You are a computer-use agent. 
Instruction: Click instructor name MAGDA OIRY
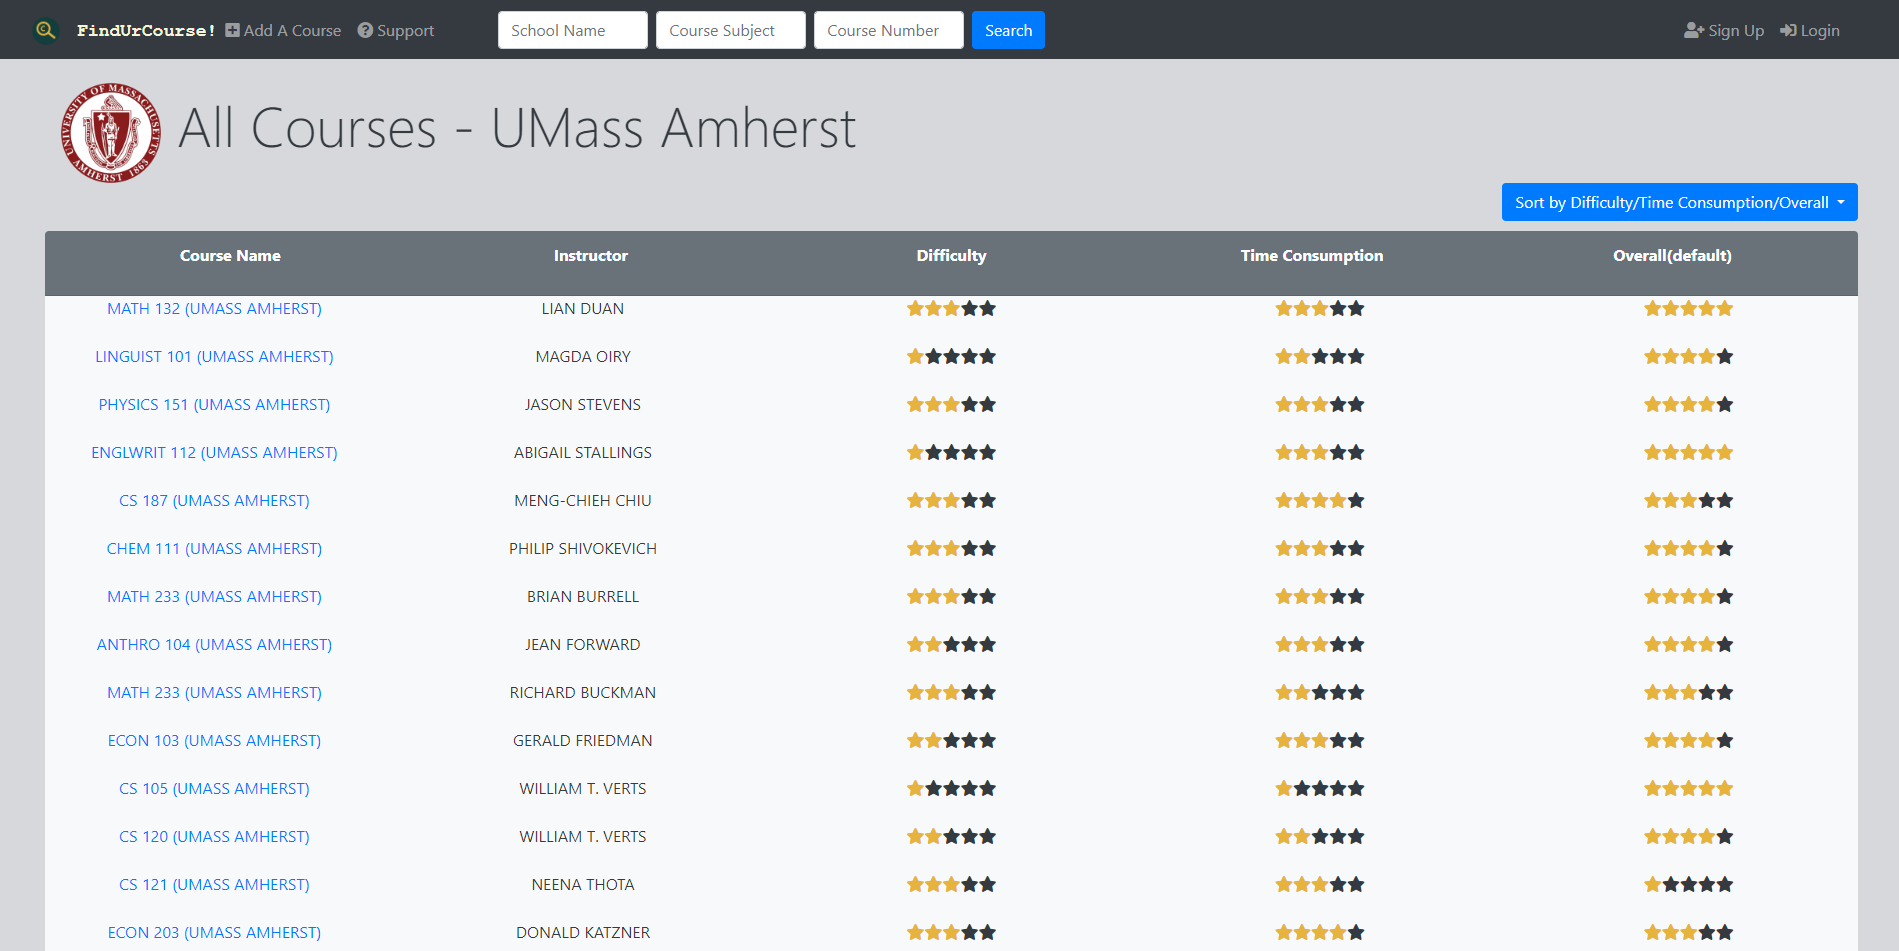click(583, 357)
